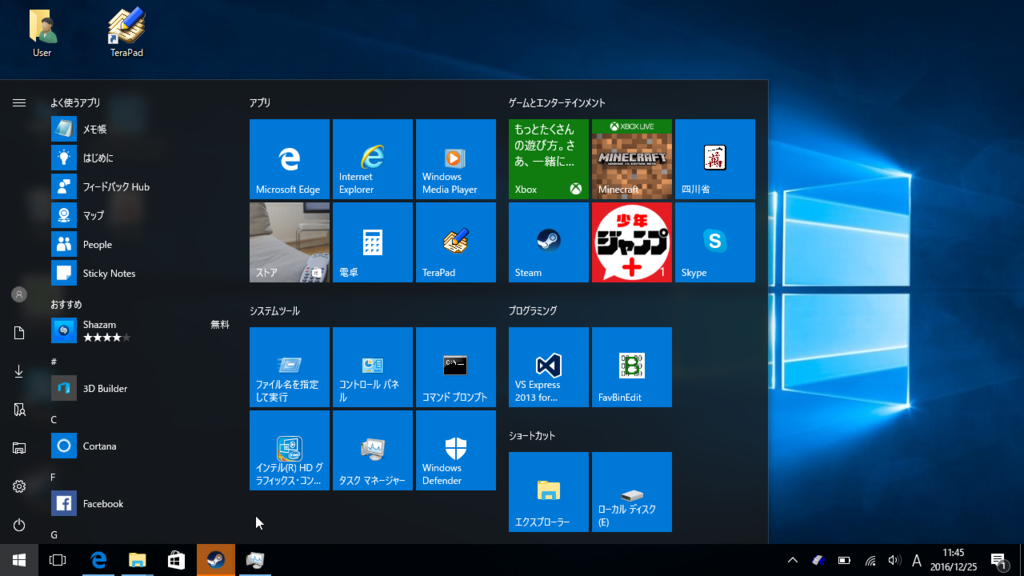Launch the FavBinEdit tile

pyautogui.click(x=632, y=367)
